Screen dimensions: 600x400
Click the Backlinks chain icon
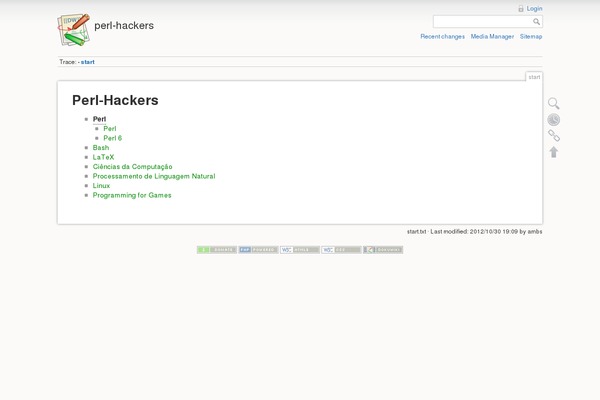click(x=554, y=136)
